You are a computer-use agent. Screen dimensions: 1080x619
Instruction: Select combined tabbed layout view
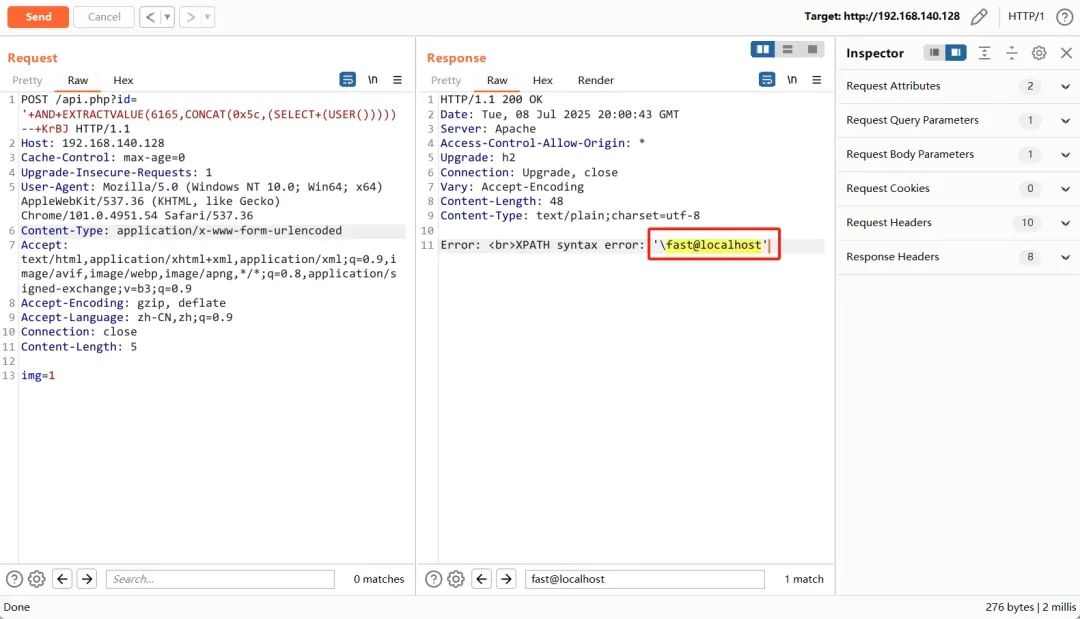pyautogui.click(x=812, y=50)
